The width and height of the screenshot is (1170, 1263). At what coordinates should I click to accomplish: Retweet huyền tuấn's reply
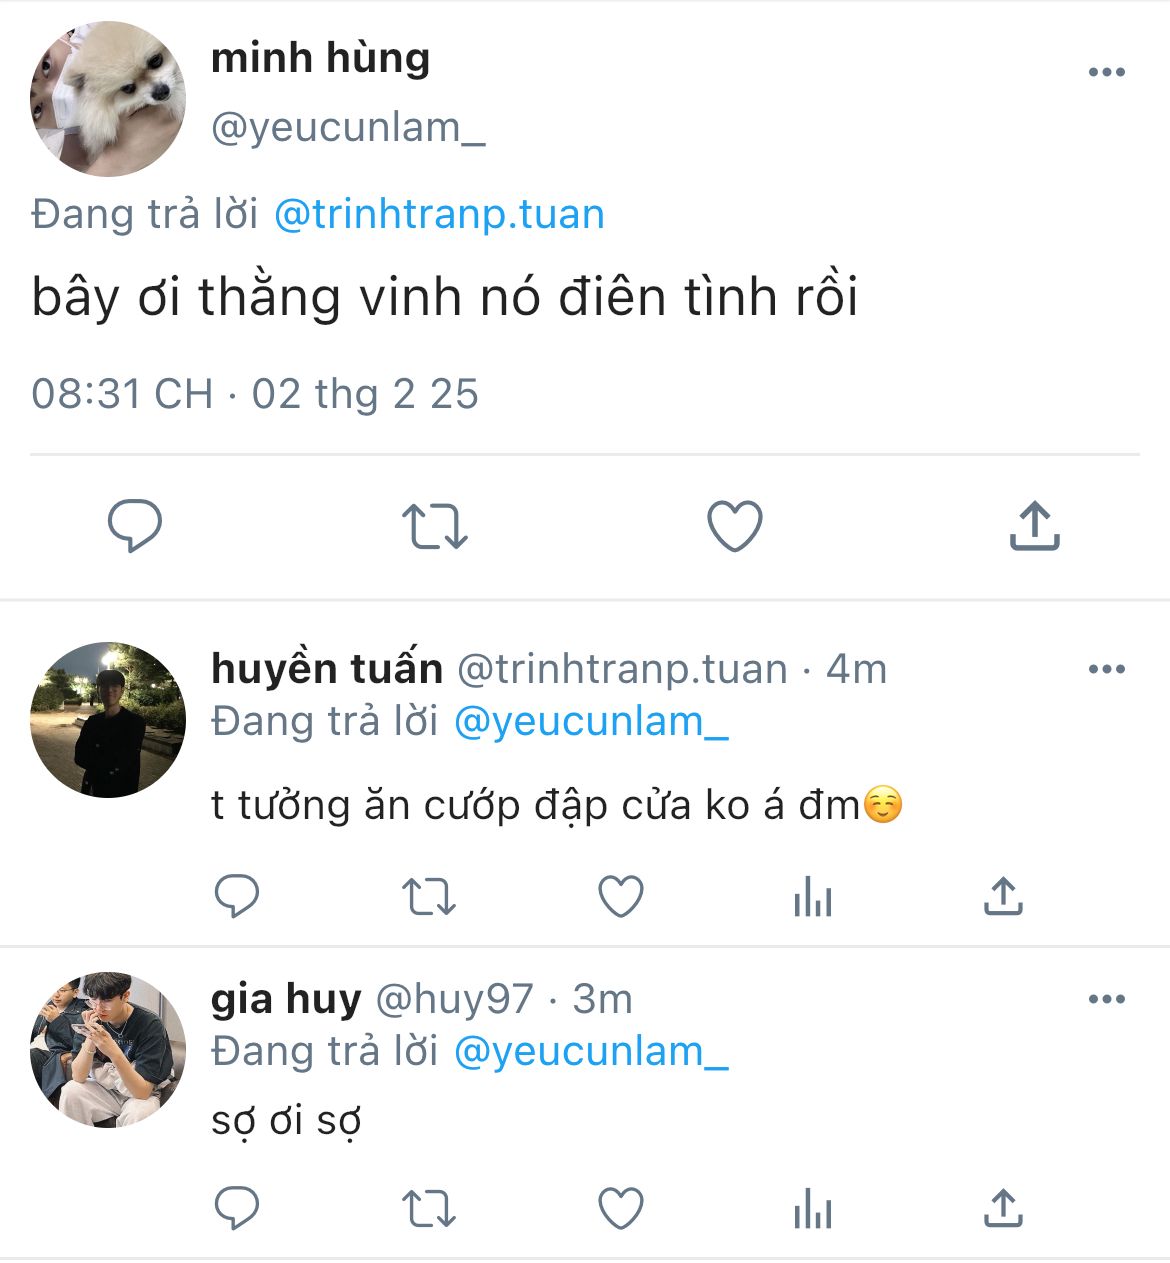pos(429,897)
